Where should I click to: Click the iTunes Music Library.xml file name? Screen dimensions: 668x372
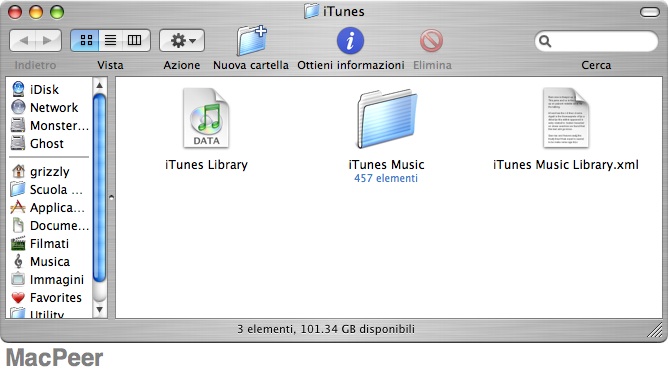[566, 164]
